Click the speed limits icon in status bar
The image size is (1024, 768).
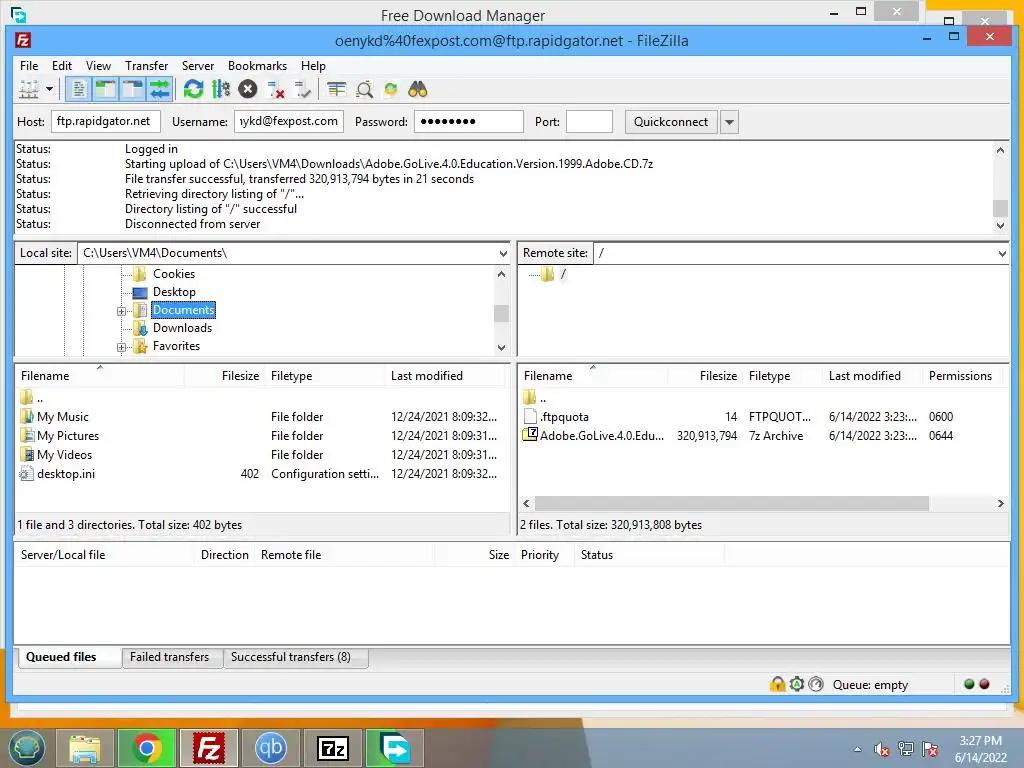816,684
